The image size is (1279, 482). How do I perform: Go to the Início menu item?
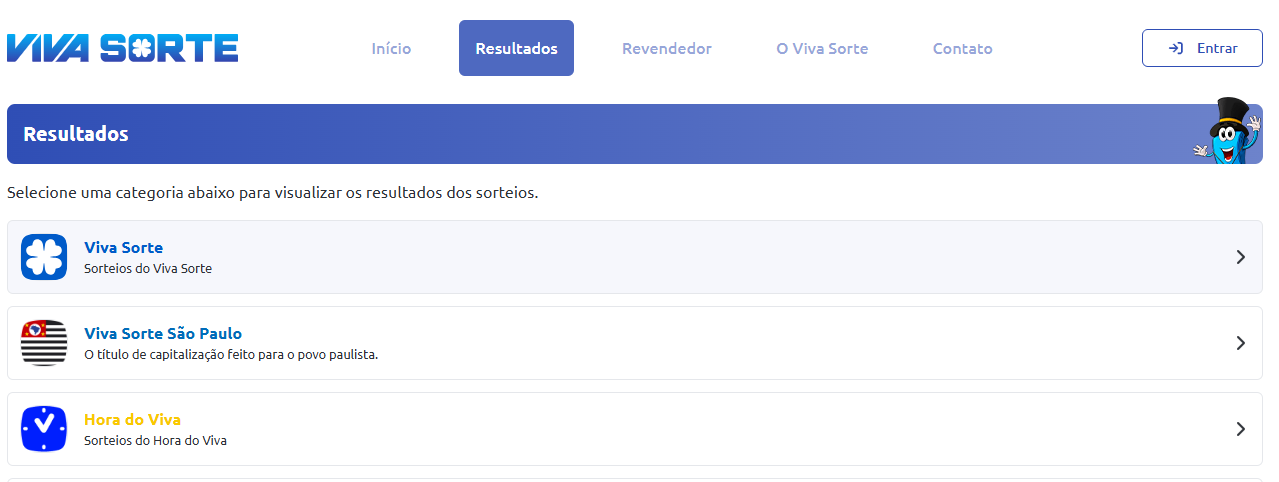pos(391,48)
